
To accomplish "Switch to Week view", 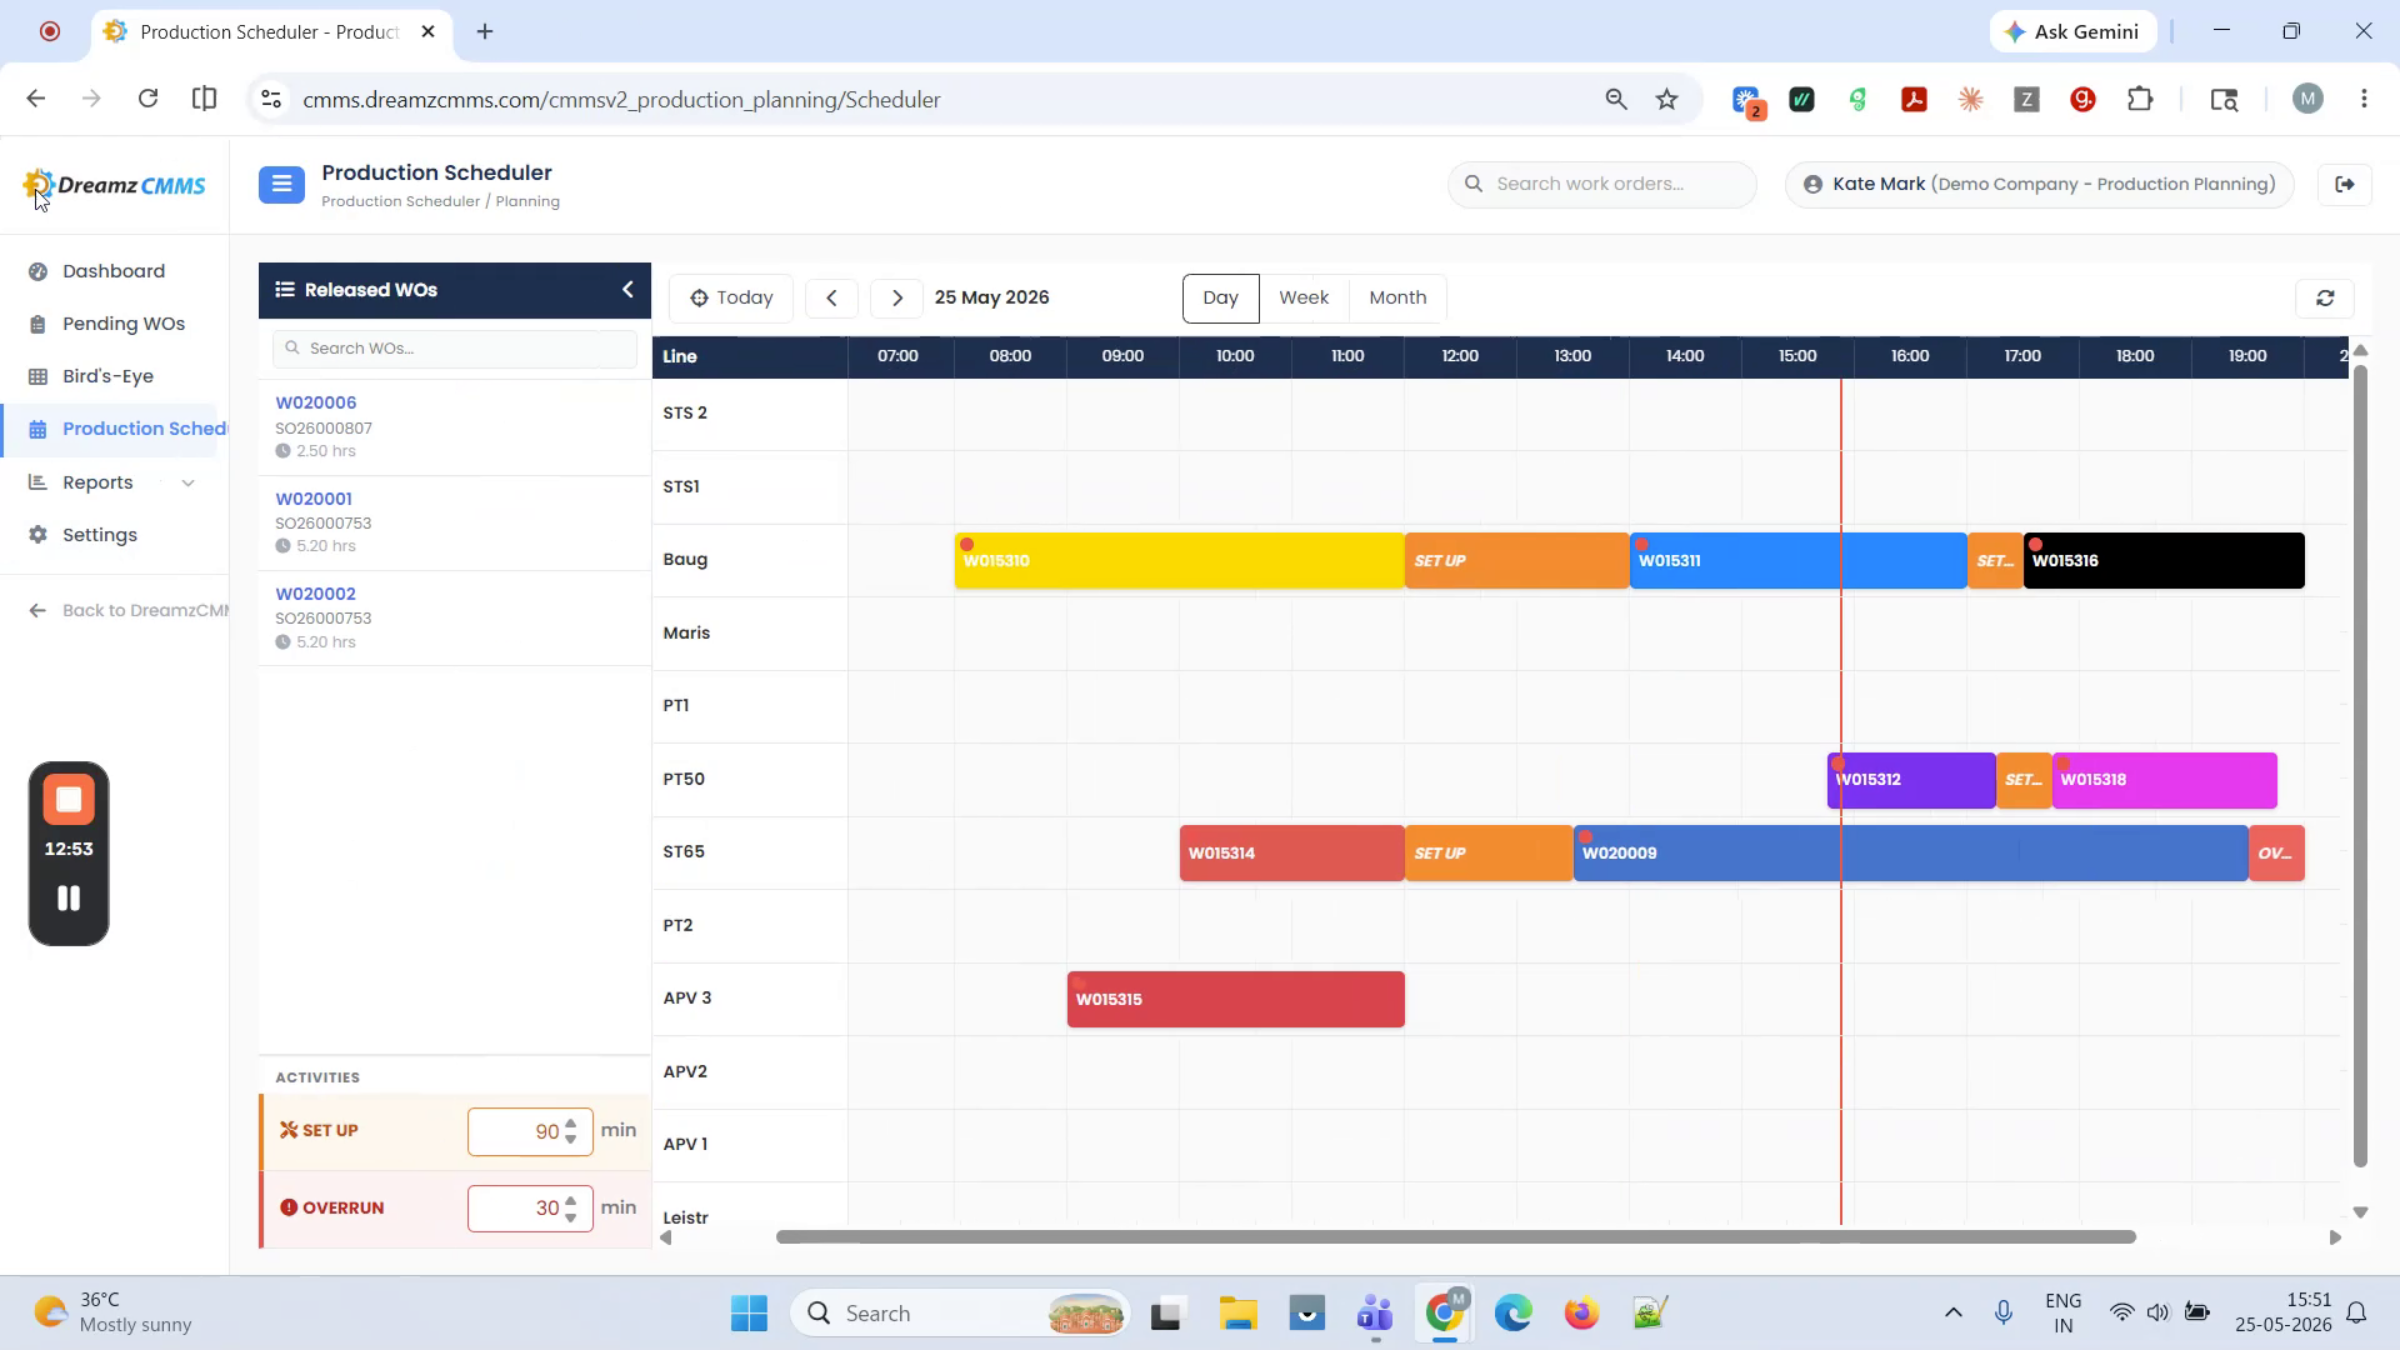I will 1304,298.
